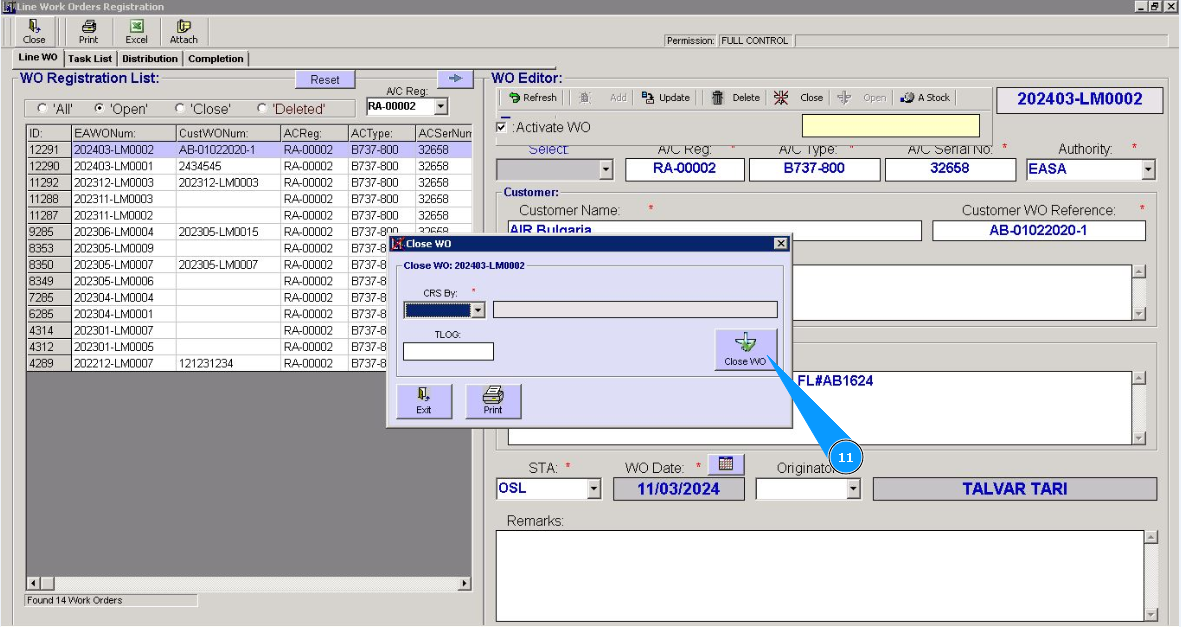Click the TLOG input field
This screenshot has height=629, width=1181.
click(x=448, y=352)
